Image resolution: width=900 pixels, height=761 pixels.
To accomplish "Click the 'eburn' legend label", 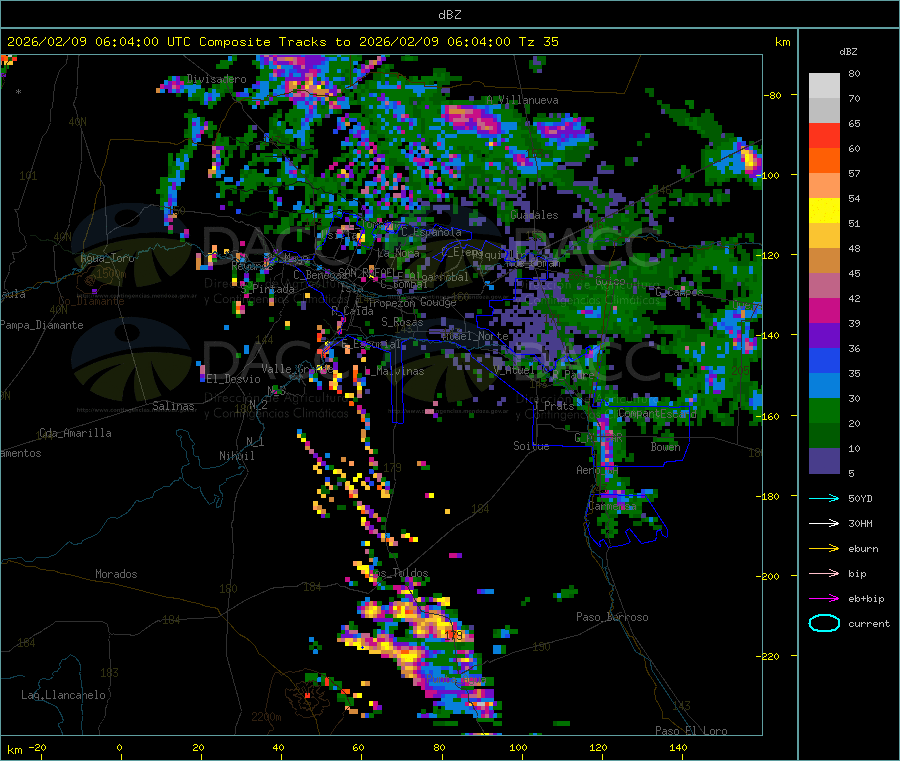I will 863,549.
